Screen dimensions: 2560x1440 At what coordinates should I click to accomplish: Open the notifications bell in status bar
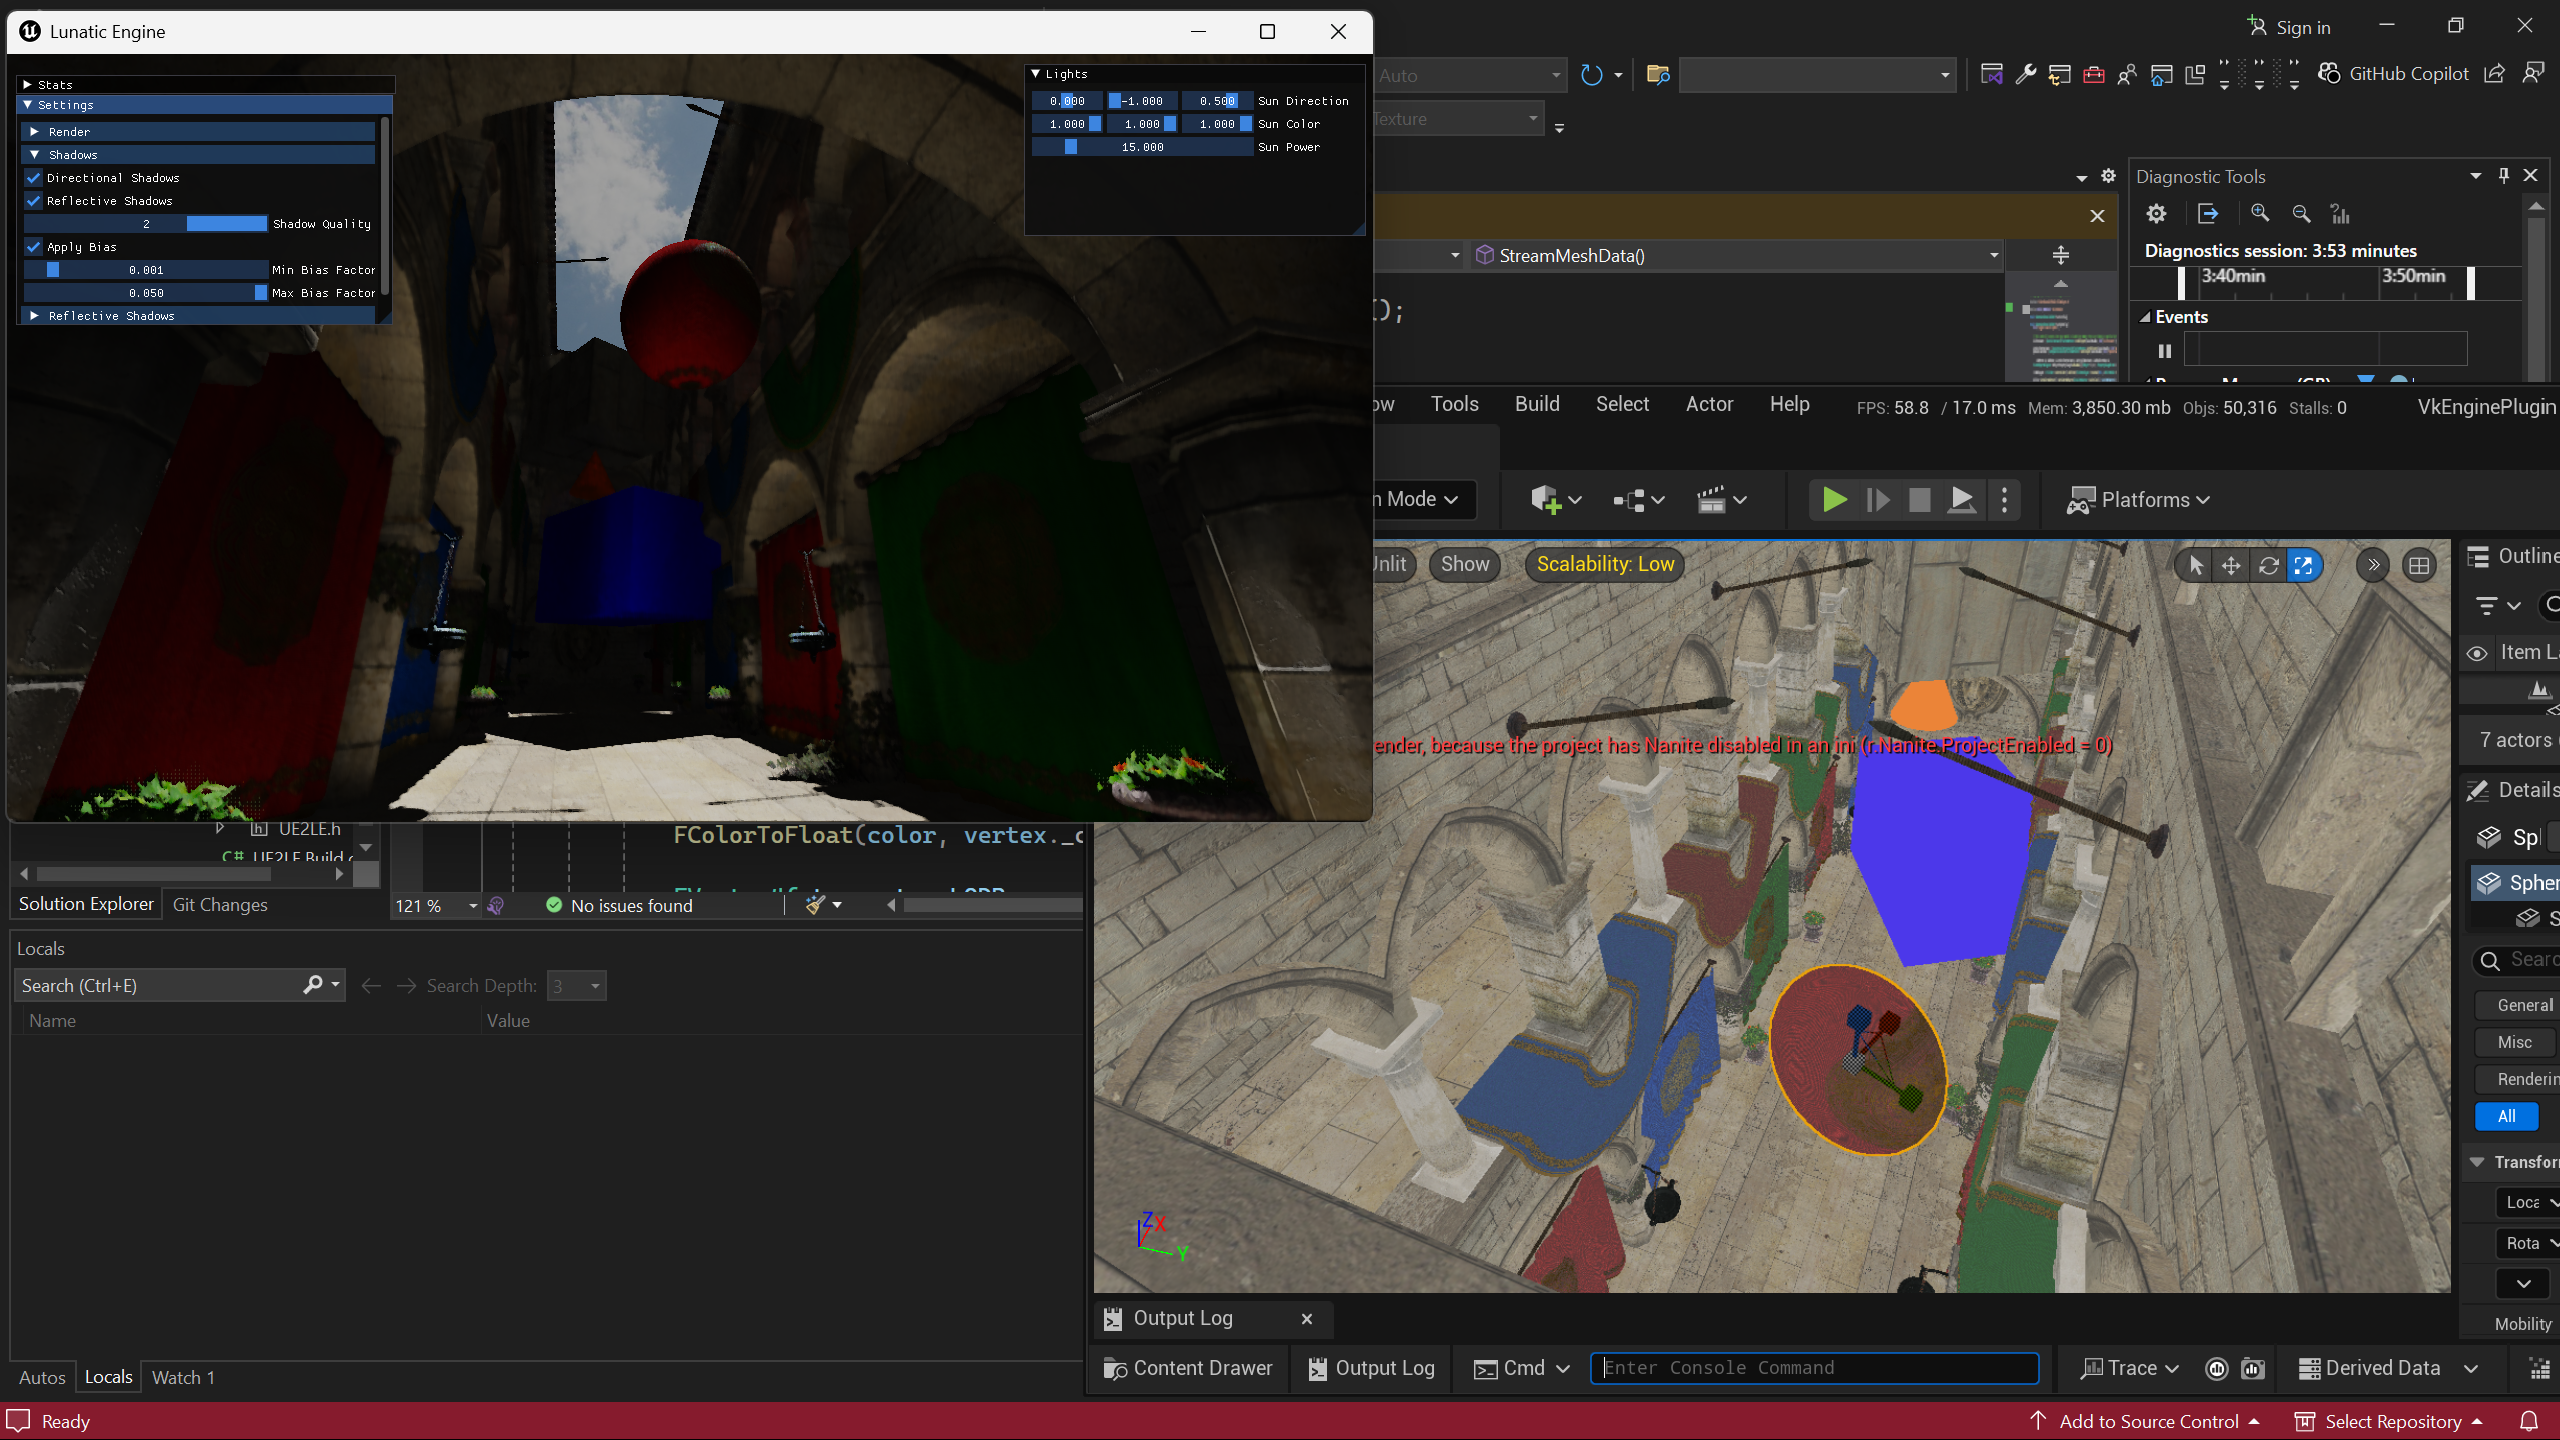pos(2529,1421)
